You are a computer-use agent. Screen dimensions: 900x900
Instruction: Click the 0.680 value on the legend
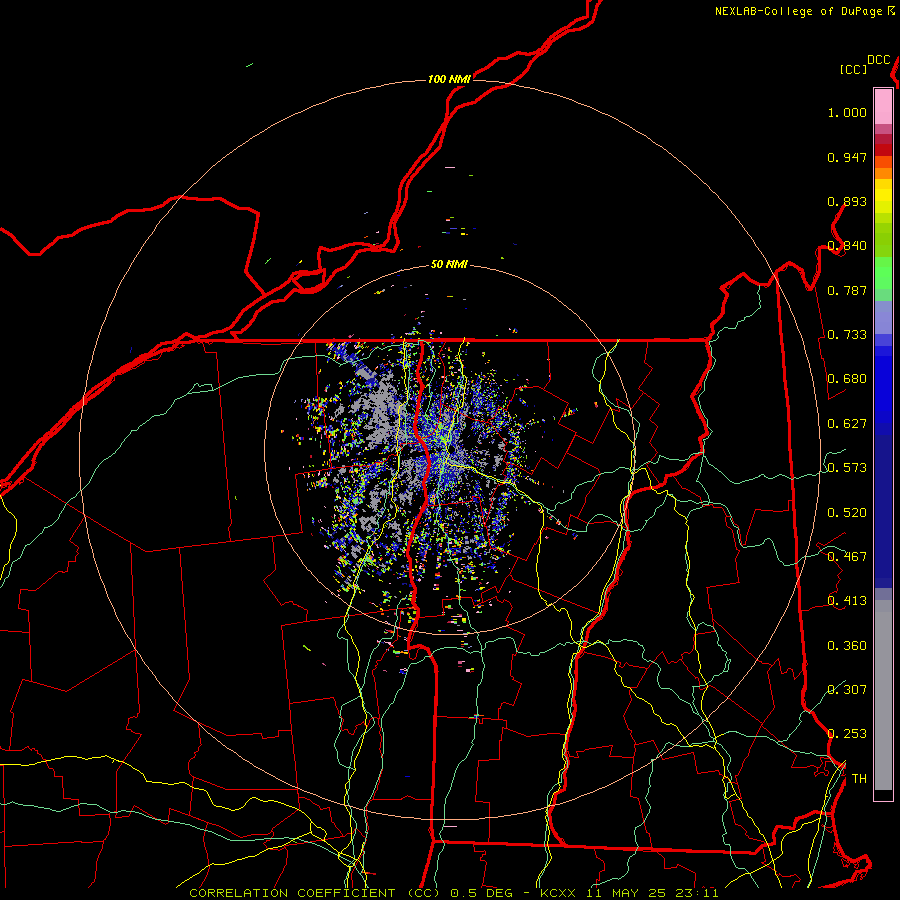coord(847,379)
